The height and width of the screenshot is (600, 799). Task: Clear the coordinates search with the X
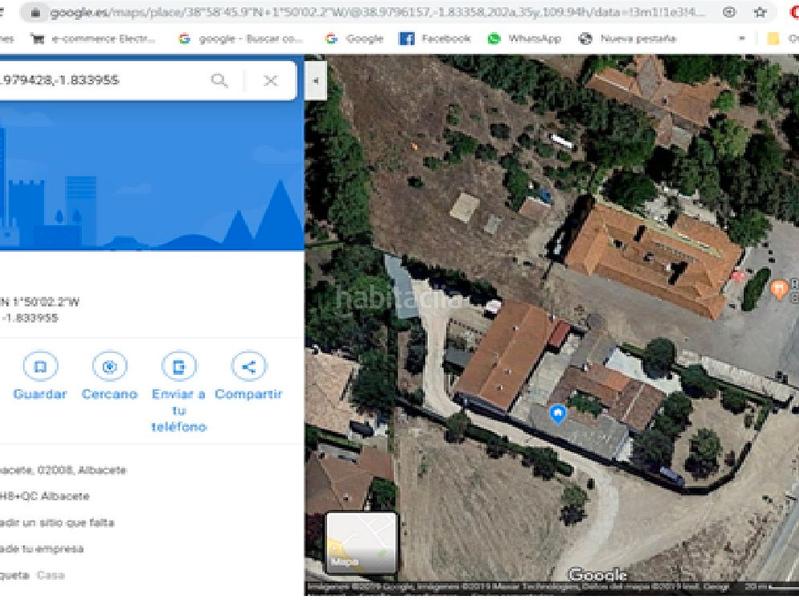270,80
